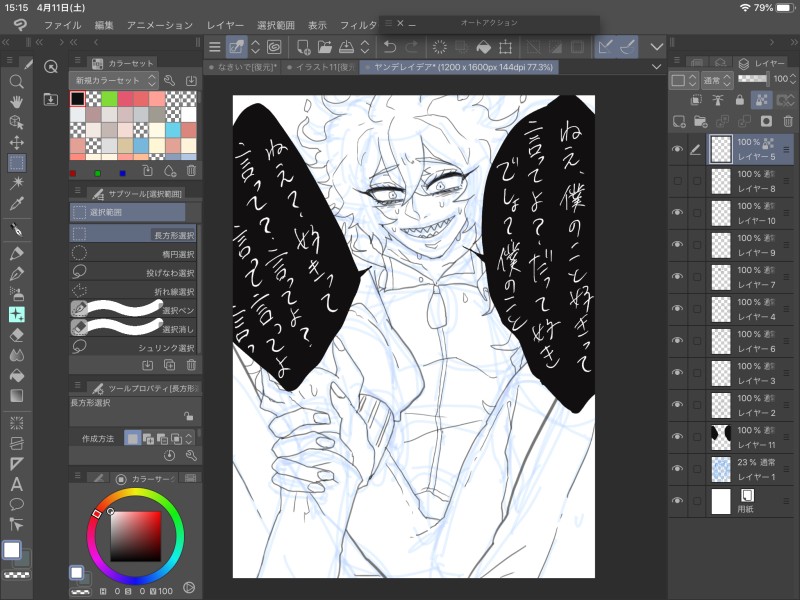Viewport: 800px width, 600px height.
Task: Click the Open file folder icon
Action: point(324,47)
